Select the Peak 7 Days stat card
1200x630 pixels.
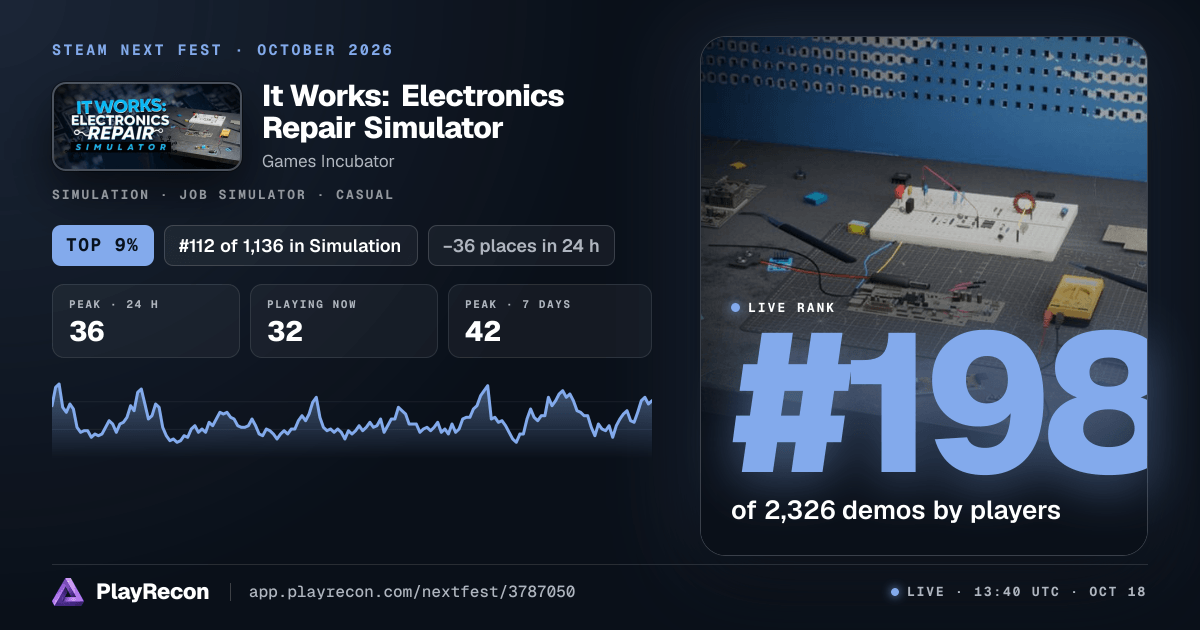[x=550, y=321]
